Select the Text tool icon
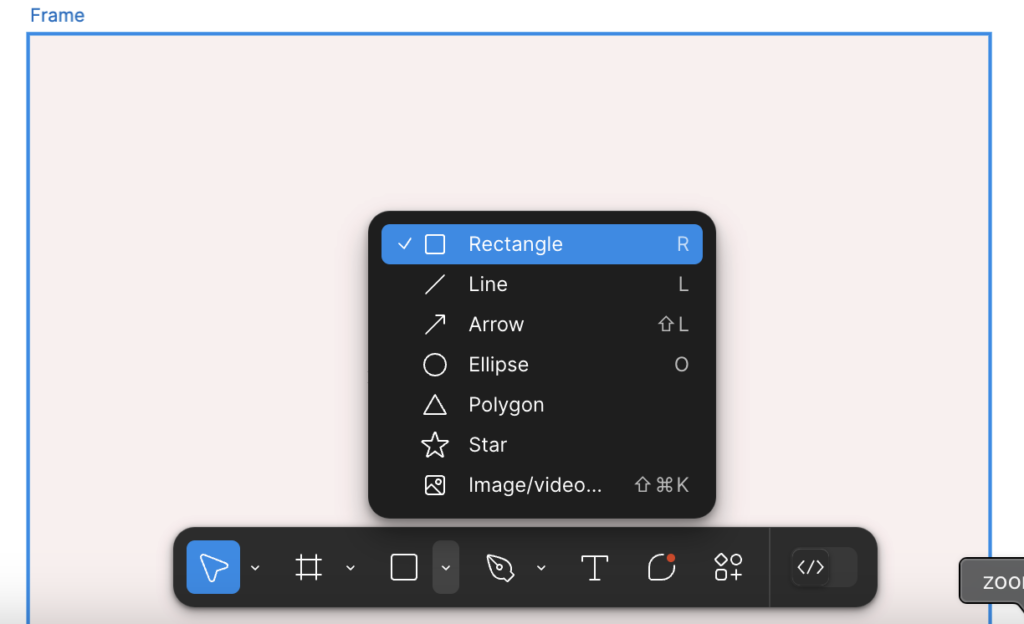Screen dimensions: 1024x624 [x=594, y=567]
